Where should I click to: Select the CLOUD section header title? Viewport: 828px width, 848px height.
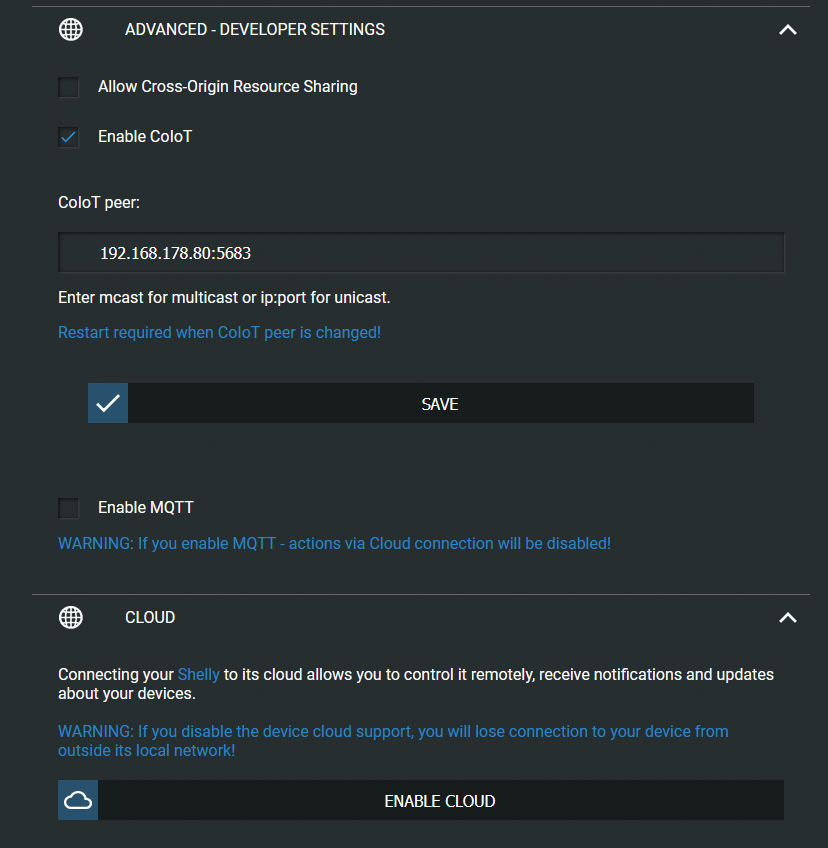pos(150,618)
